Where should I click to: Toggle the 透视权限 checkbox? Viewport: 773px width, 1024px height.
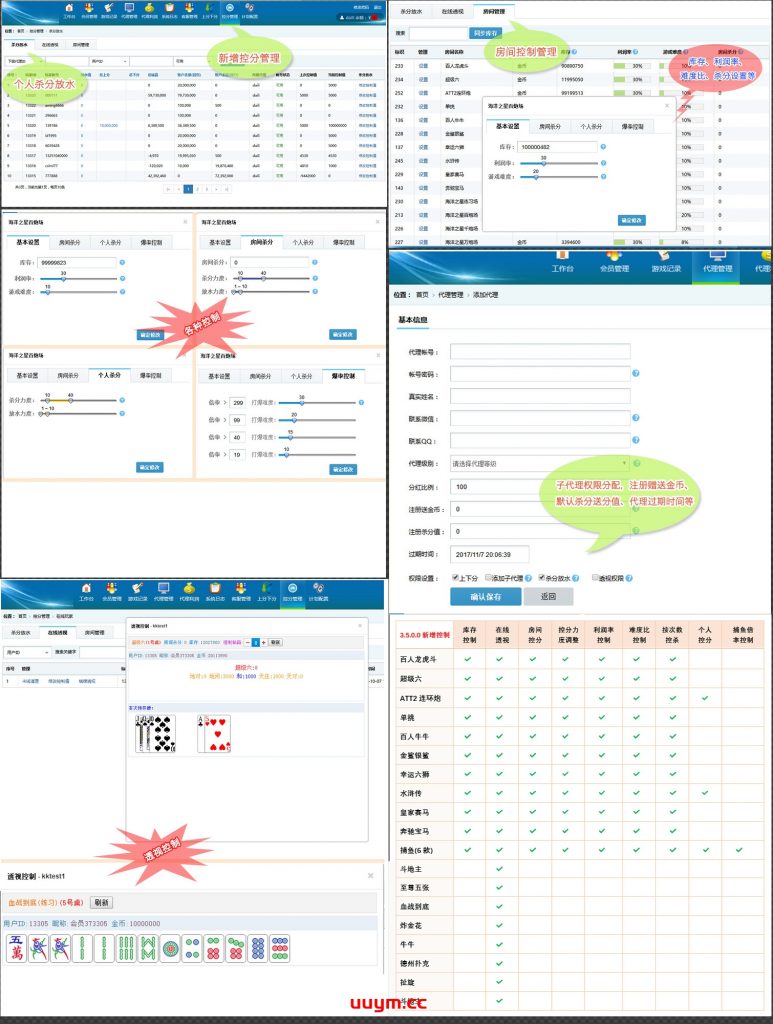pyautogui.click(x=595, y=577)
